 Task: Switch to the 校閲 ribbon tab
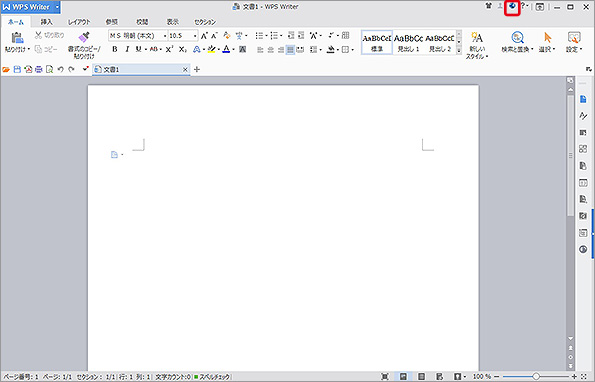142,22
